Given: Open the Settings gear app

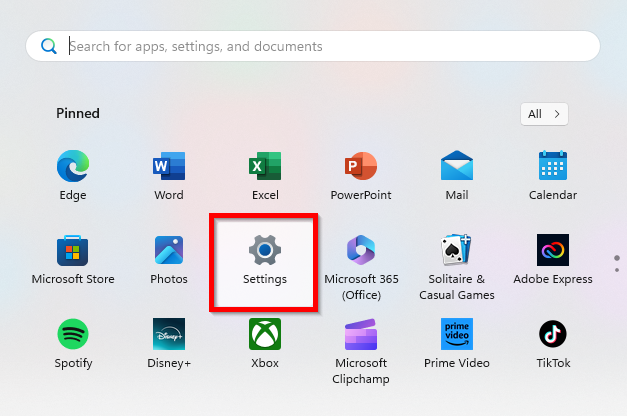Looking at the screenshot, I should pyautogui.click(x=264, y=262).
